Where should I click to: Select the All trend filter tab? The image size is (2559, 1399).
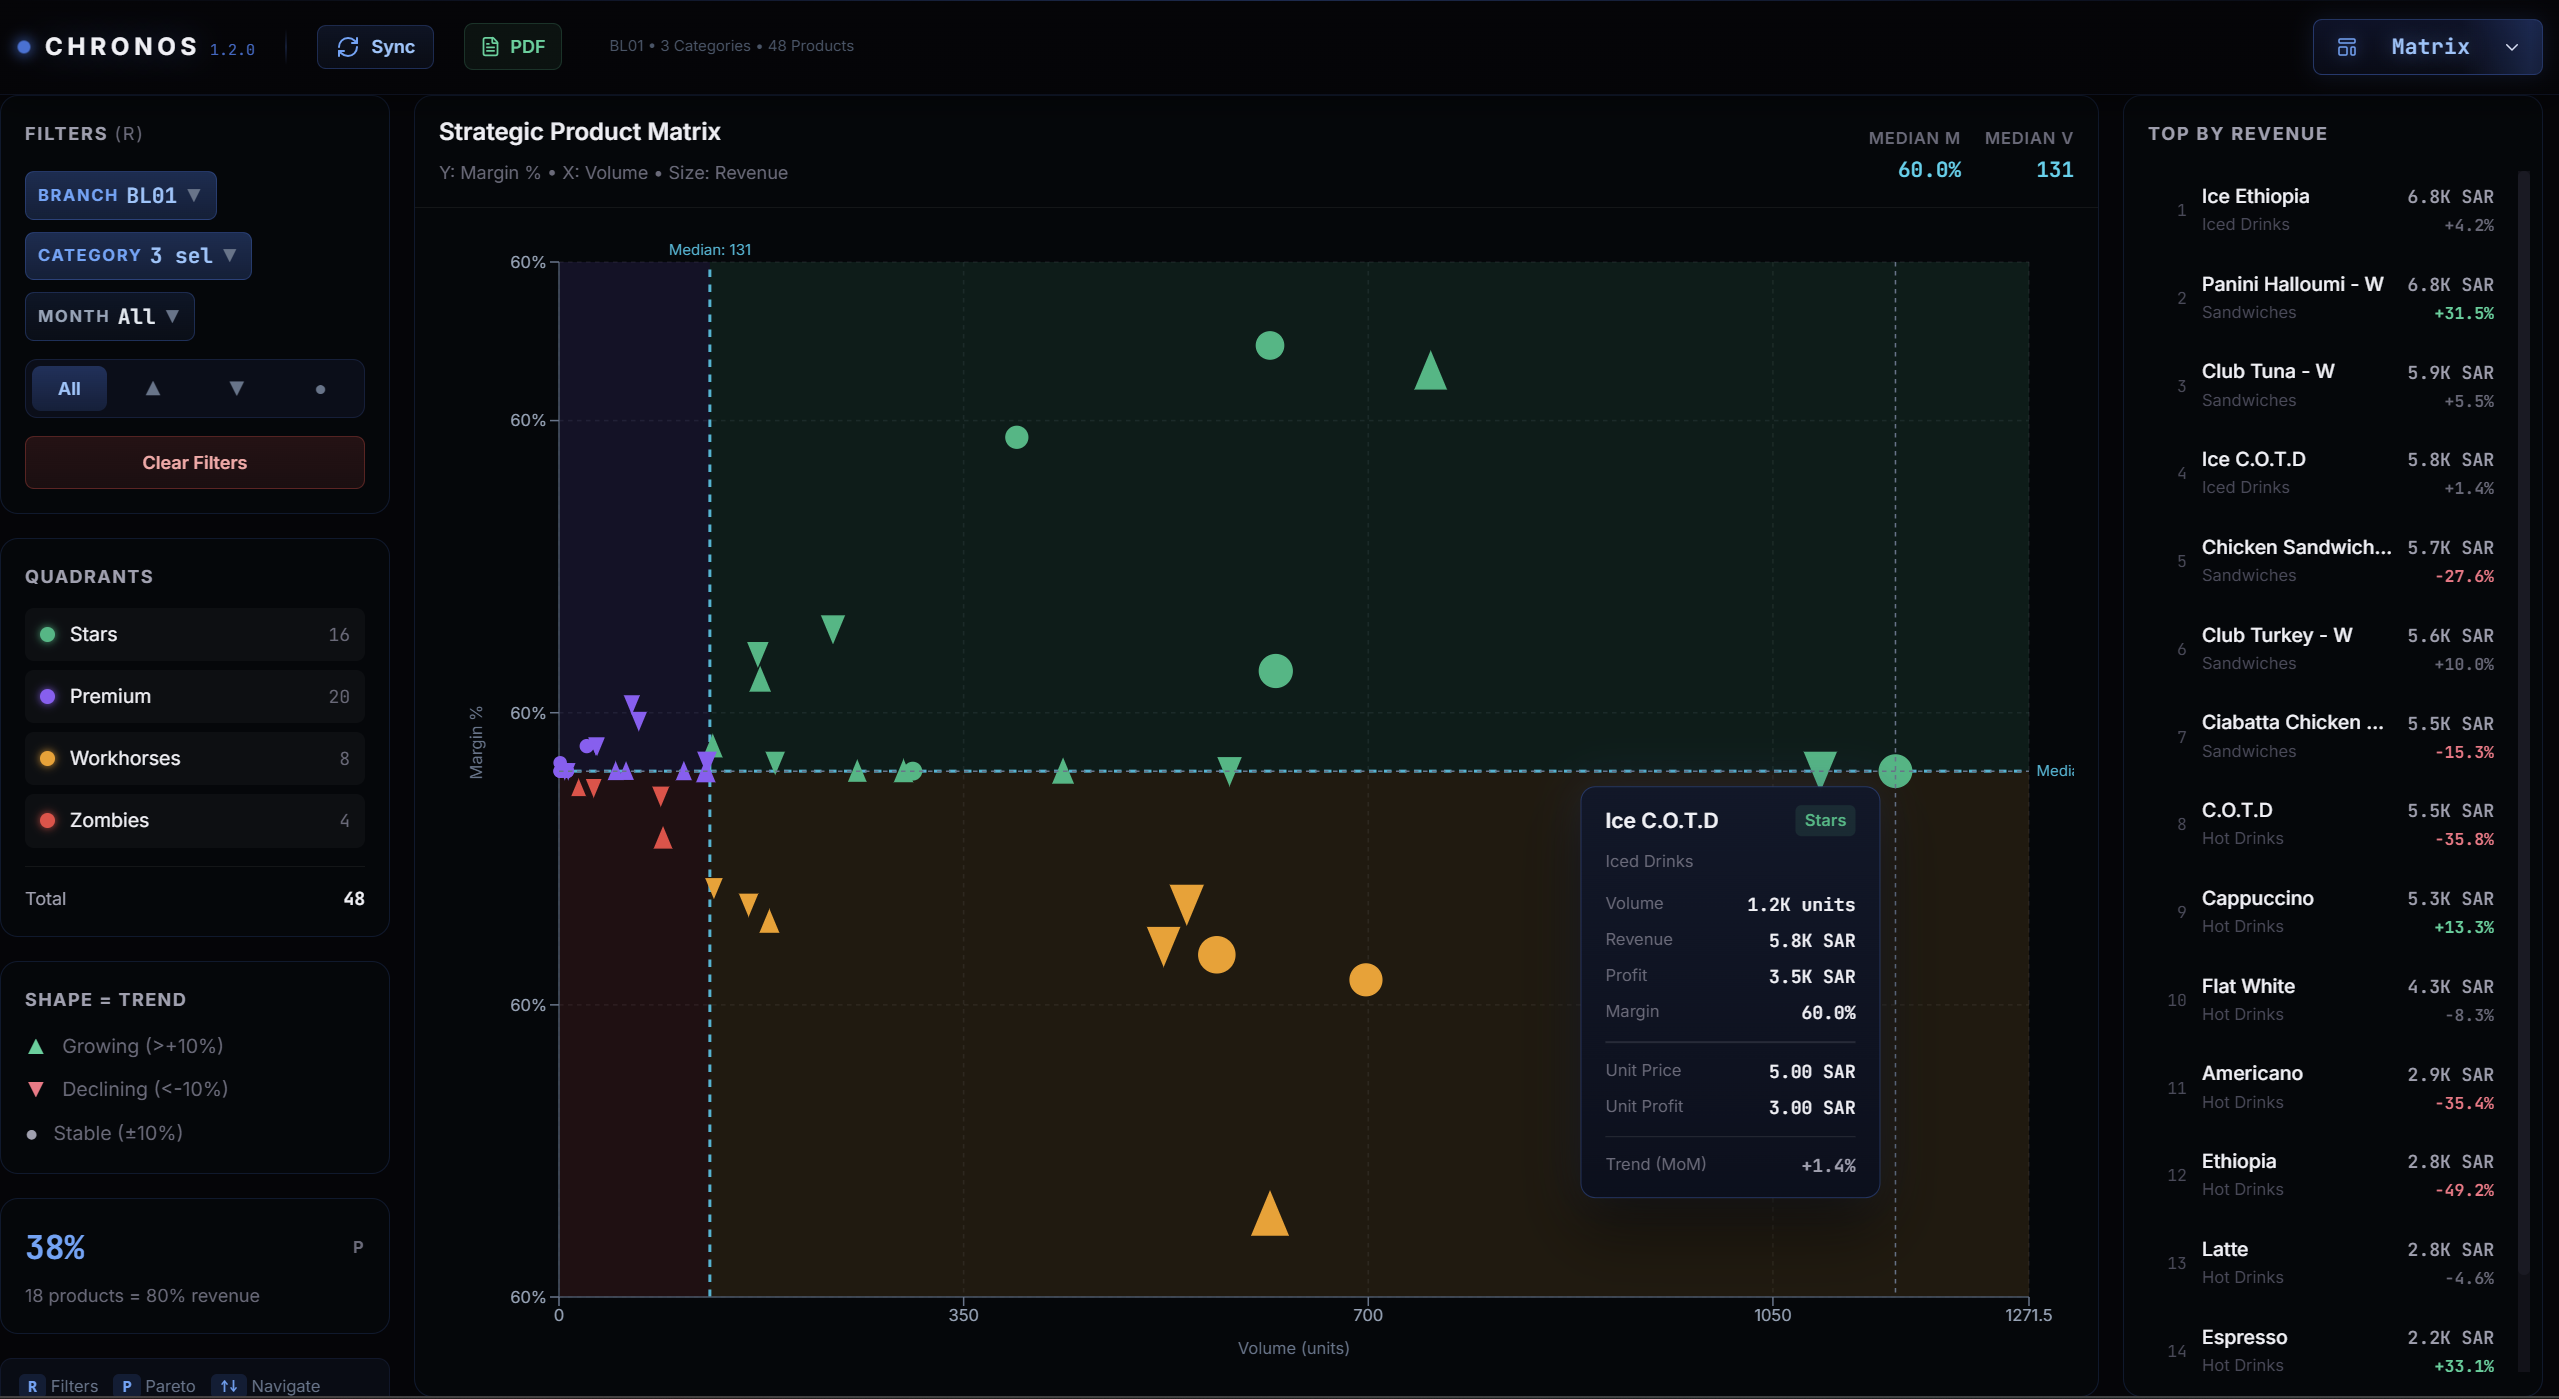[69, 389]
